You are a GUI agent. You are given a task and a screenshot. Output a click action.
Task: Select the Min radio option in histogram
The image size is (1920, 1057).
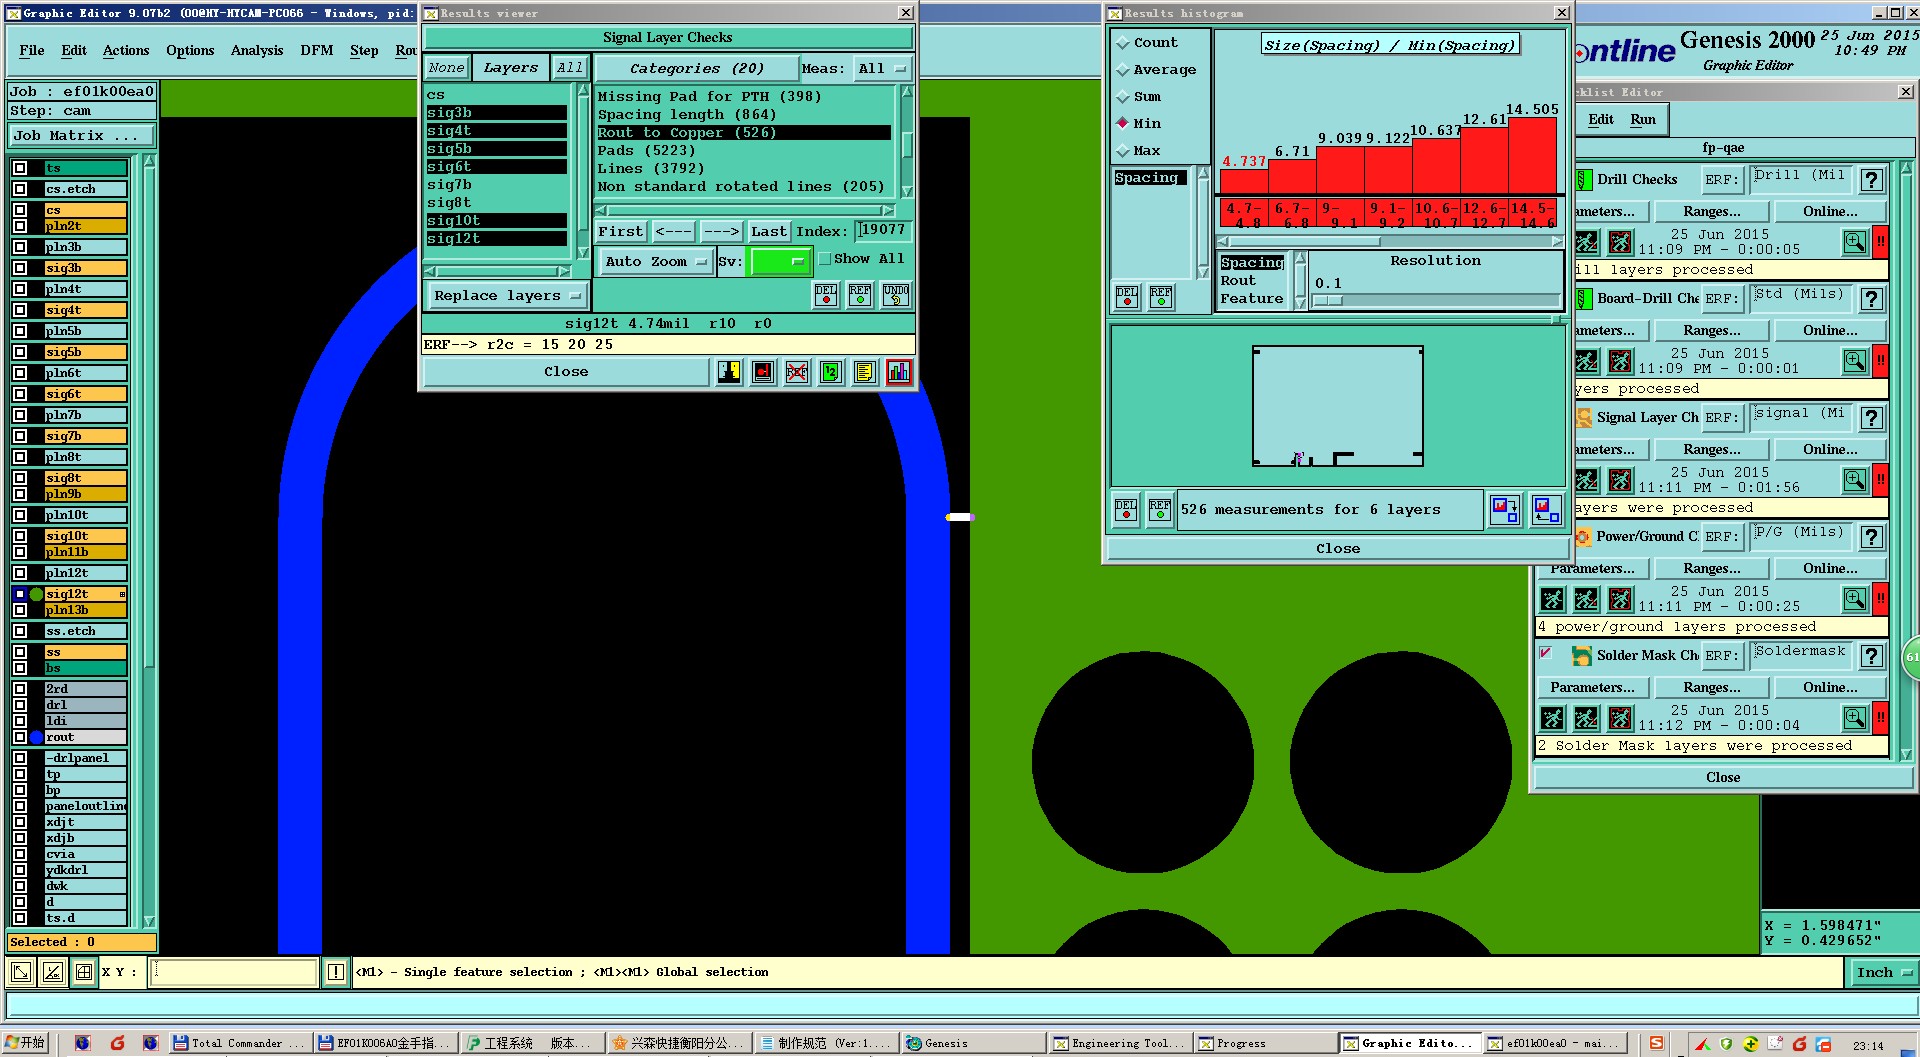[x=1123, y=124]
